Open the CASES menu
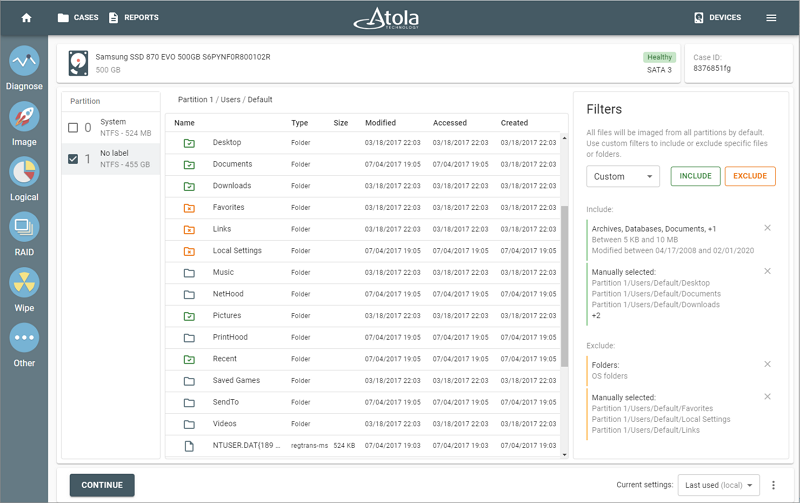This screenshot has width=800, height=503. (x=78, y=18)
